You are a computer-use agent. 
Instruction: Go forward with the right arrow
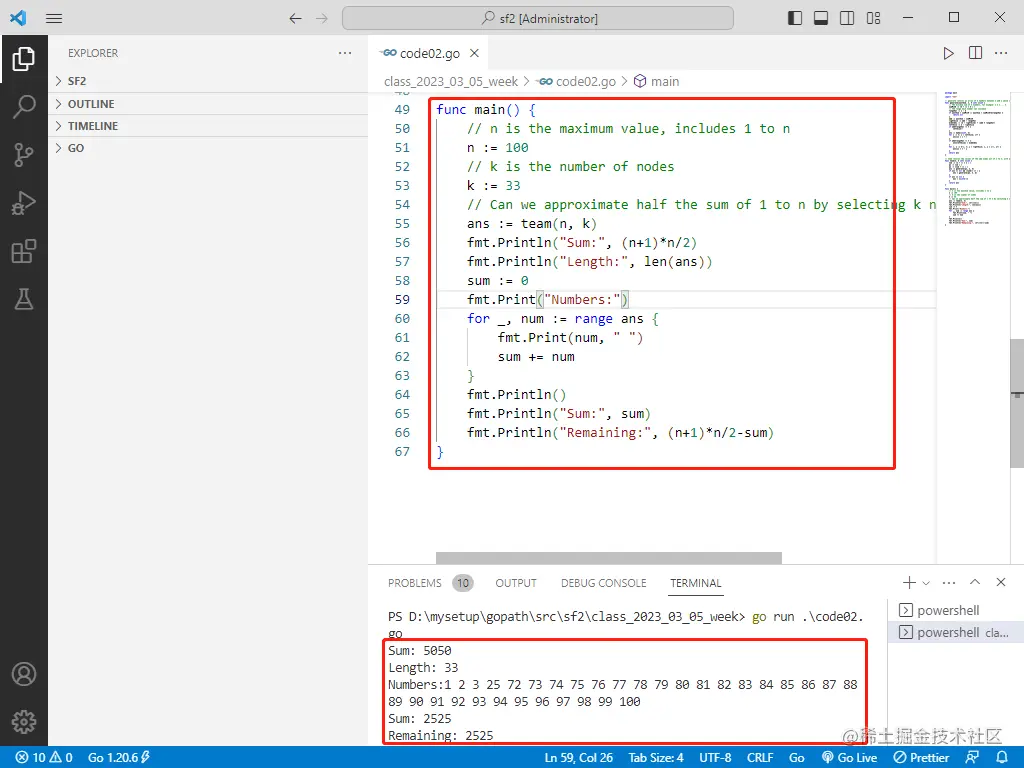click(322, 18)
